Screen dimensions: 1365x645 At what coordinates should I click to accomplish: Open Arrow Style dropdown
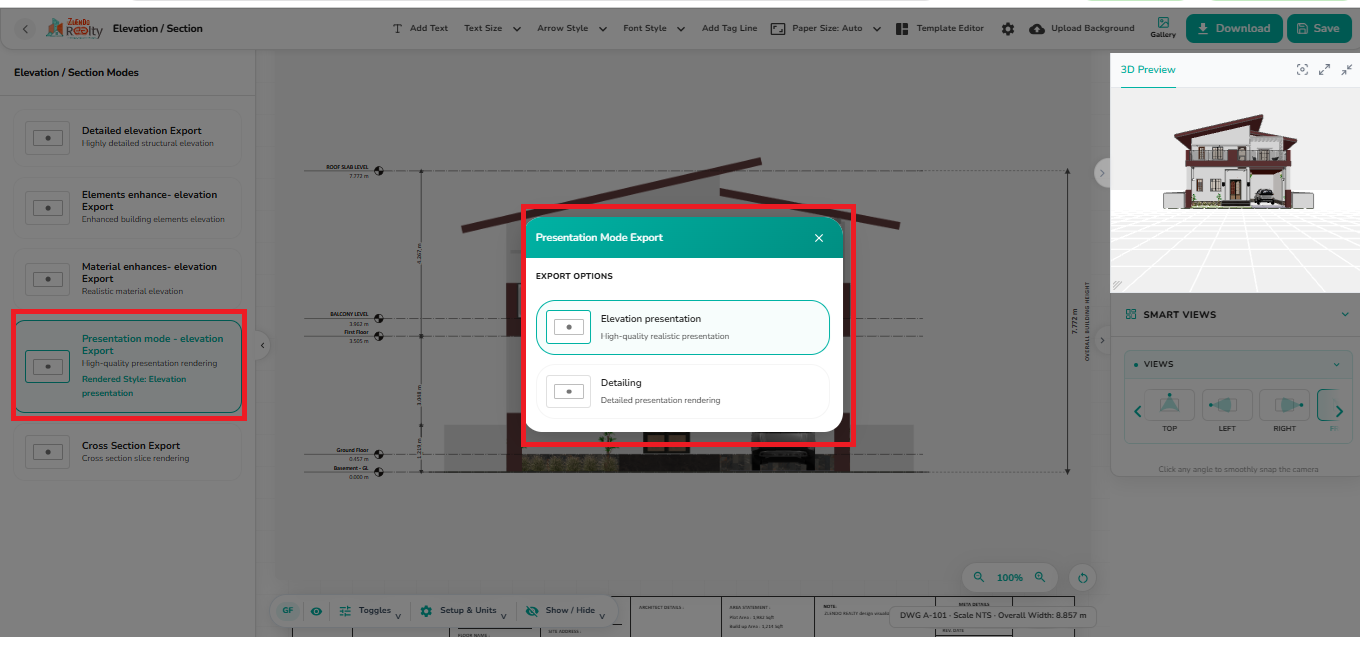coord(572,29)
